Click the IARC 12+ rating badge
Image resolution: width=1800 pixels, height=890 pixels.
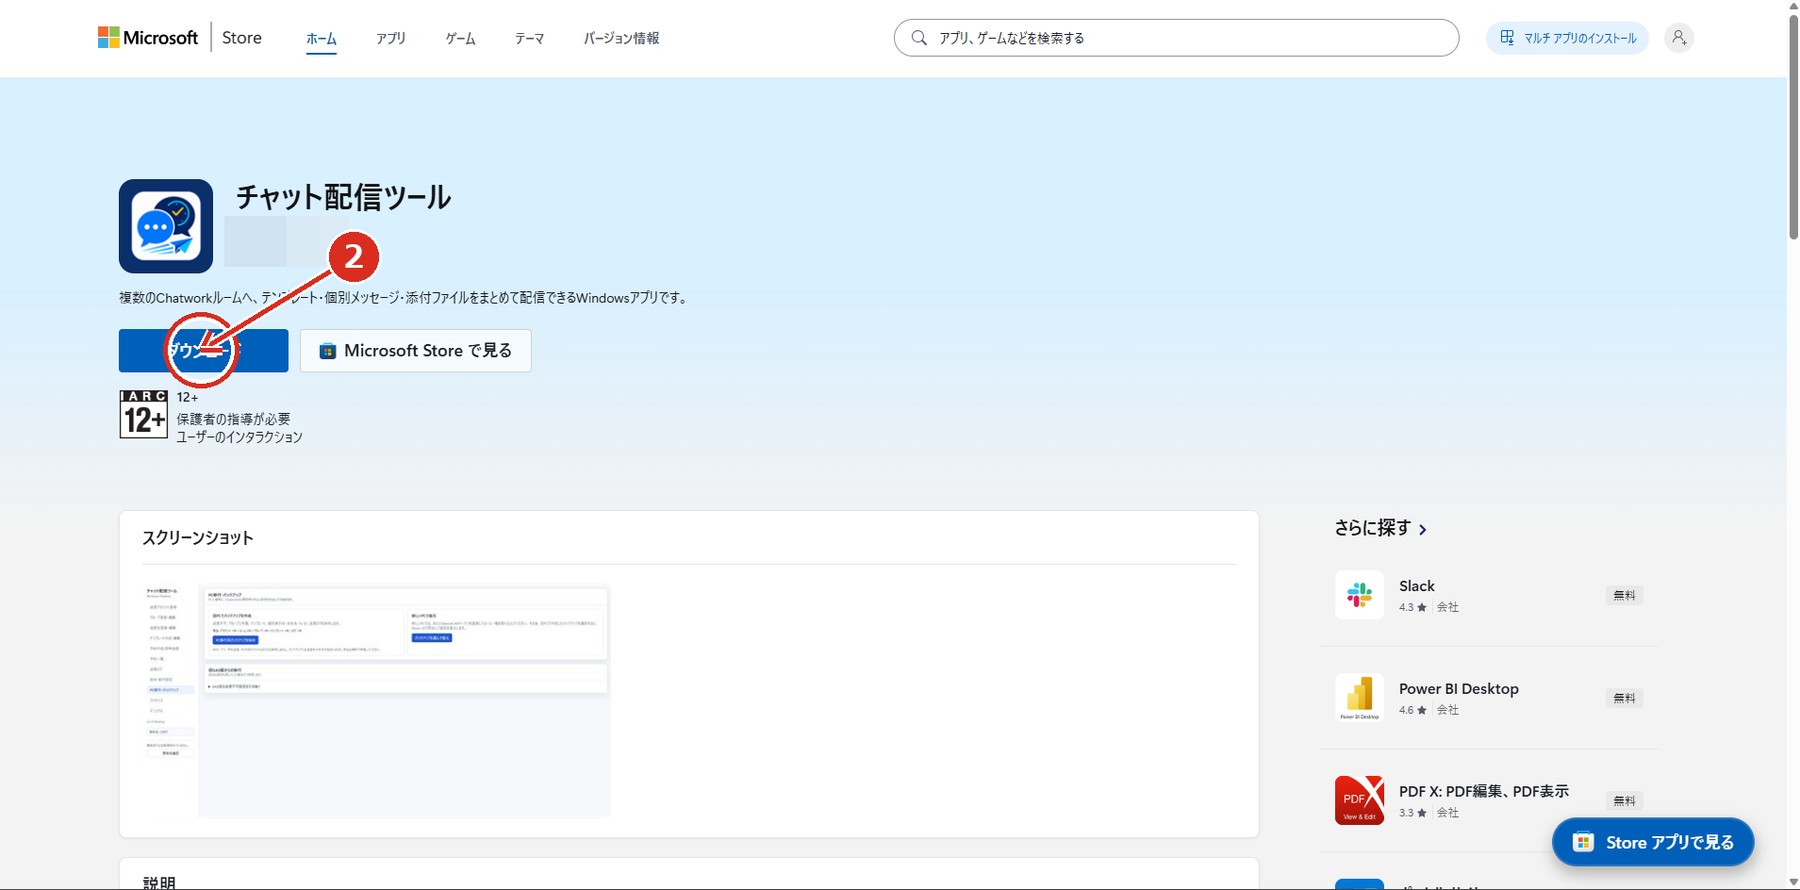(x=143, y=414)
